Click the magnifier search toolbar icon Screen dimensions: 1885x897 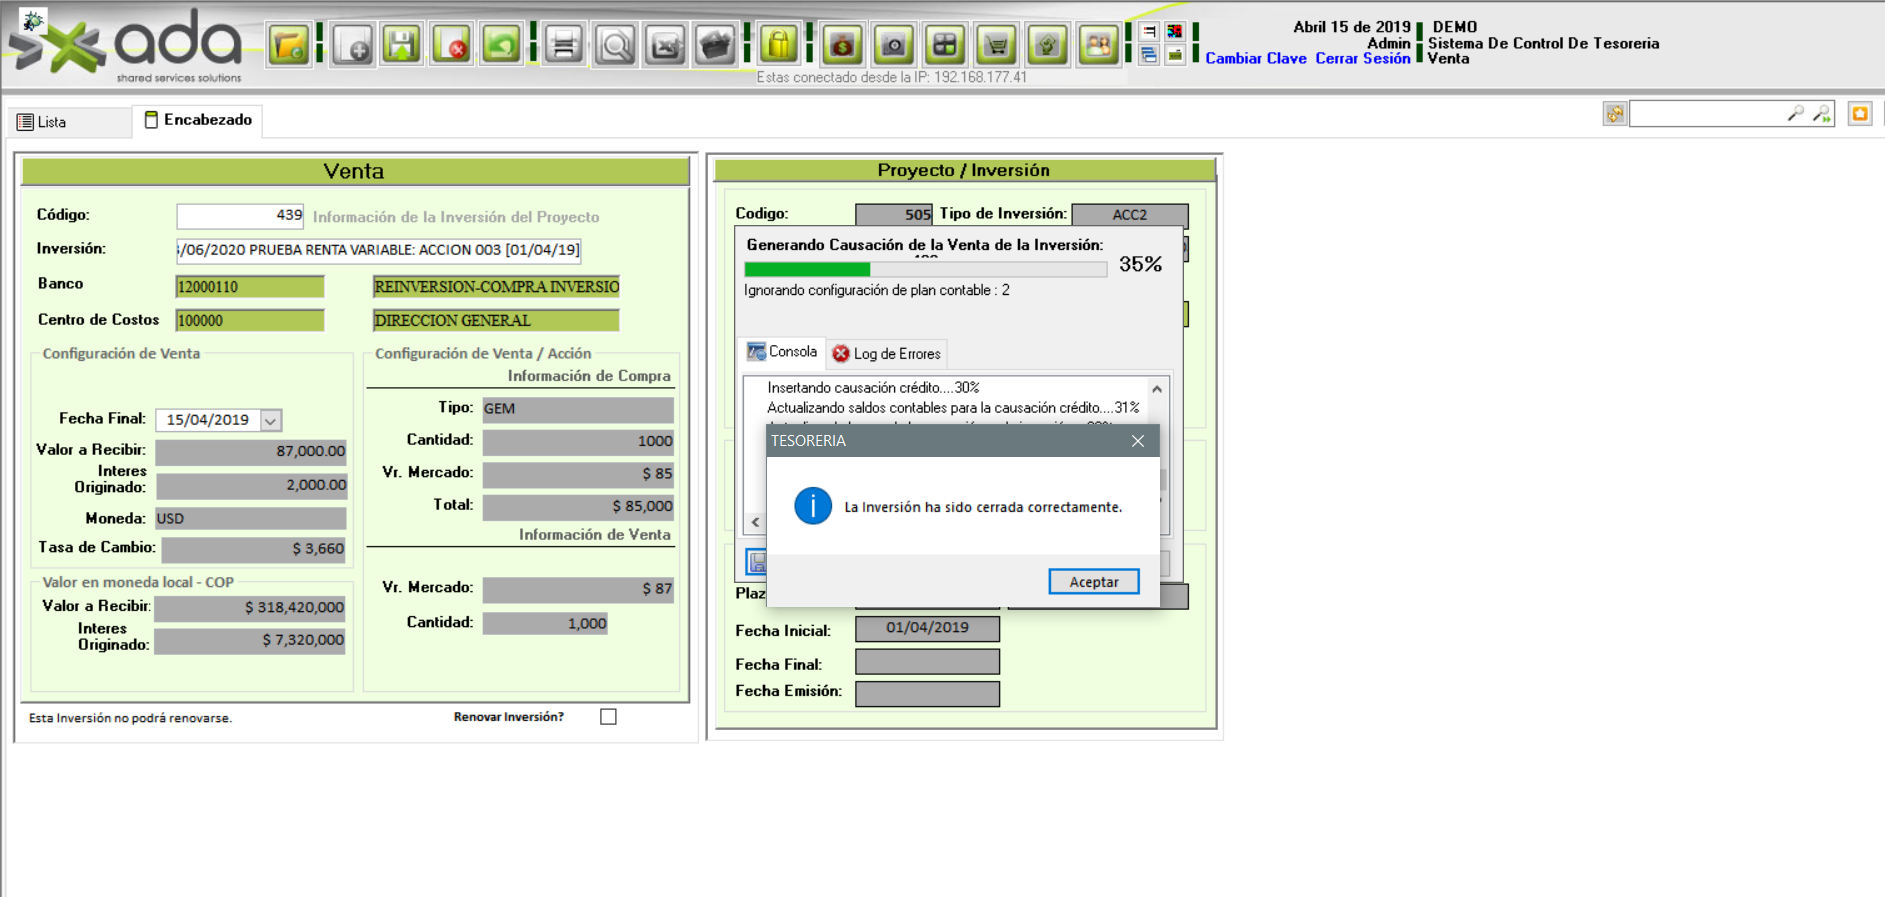(x=615, y=45)
